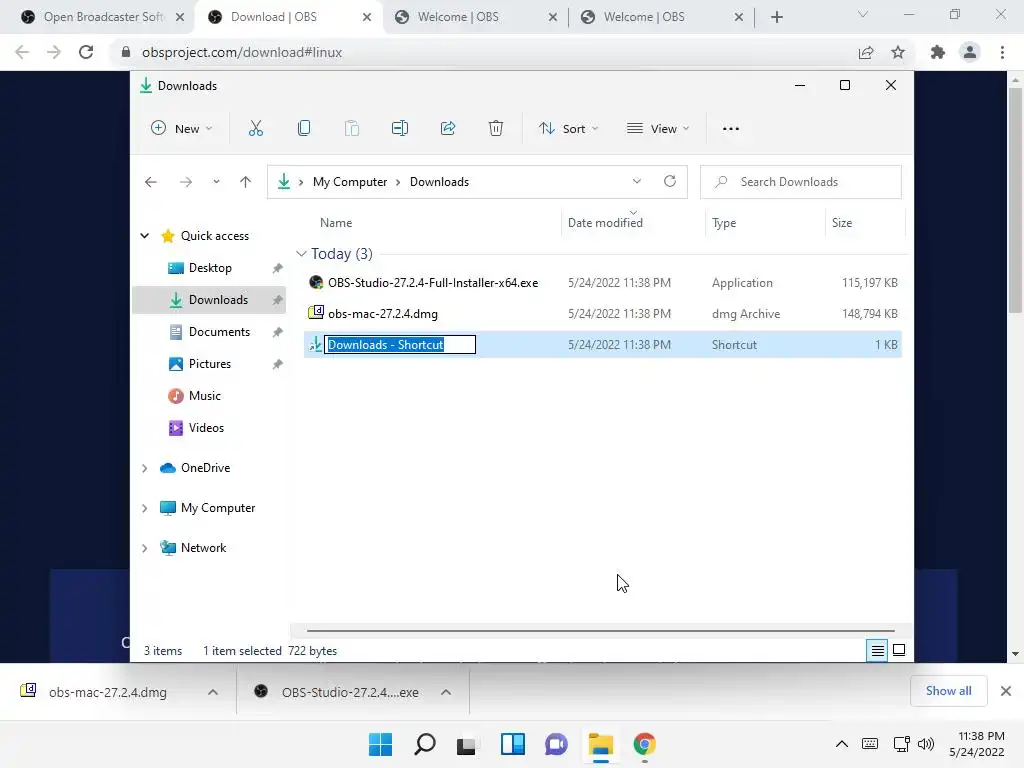The width and height of the screenshot is (1024, 768).
Task: Select Desktop in Quick access
Action: tap(210, 268)
